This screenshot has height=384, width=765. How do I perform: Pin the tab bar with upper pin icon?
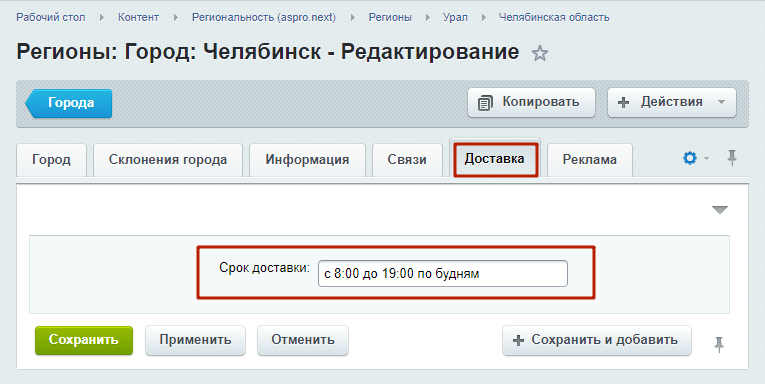tap(732, 158)
